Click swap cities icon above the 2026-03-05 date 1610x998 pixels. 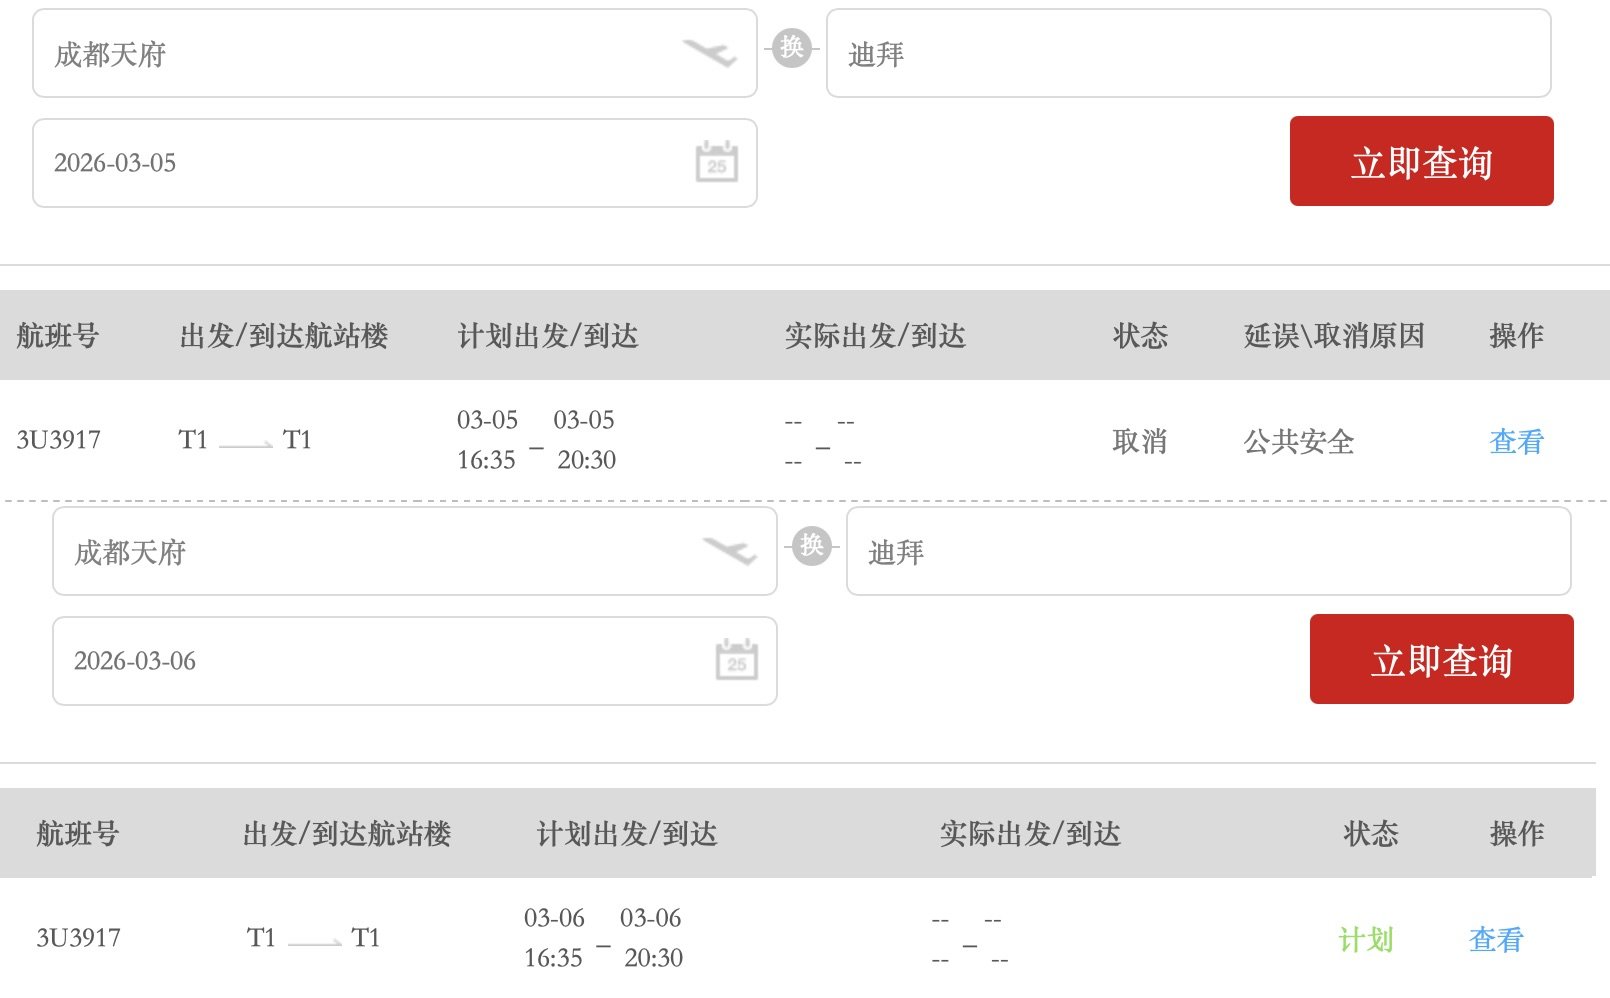pyautogui.click(x=791, y=47)
